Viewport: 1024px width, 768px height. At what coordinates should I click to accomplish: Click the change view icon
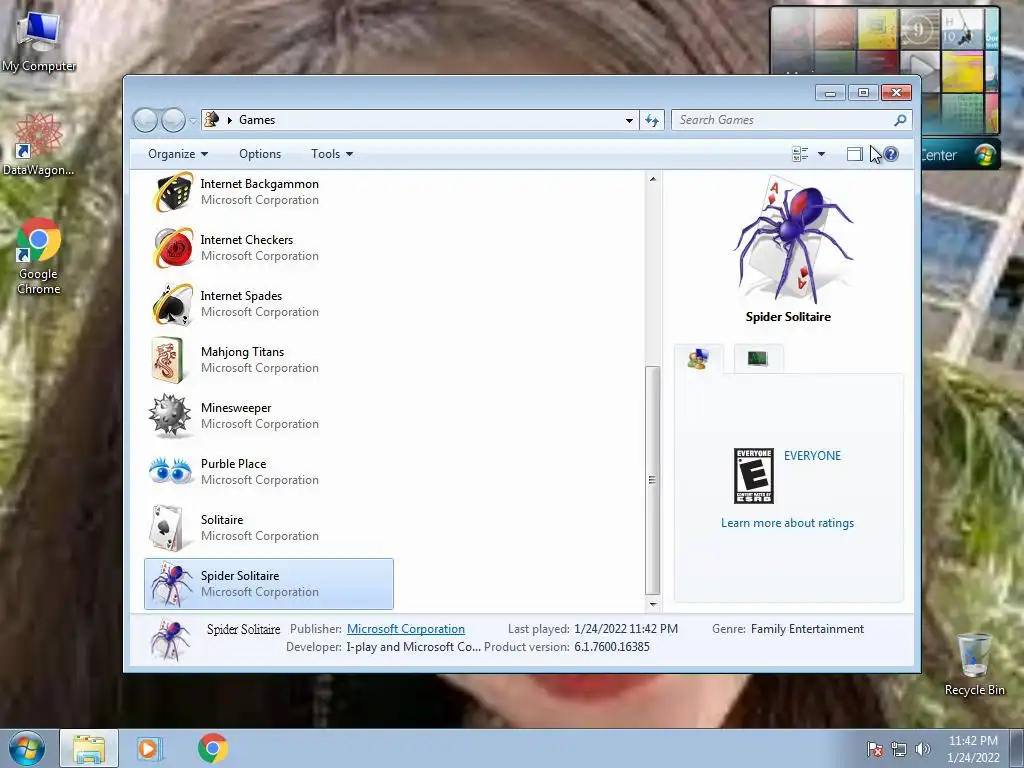[800, 154]
